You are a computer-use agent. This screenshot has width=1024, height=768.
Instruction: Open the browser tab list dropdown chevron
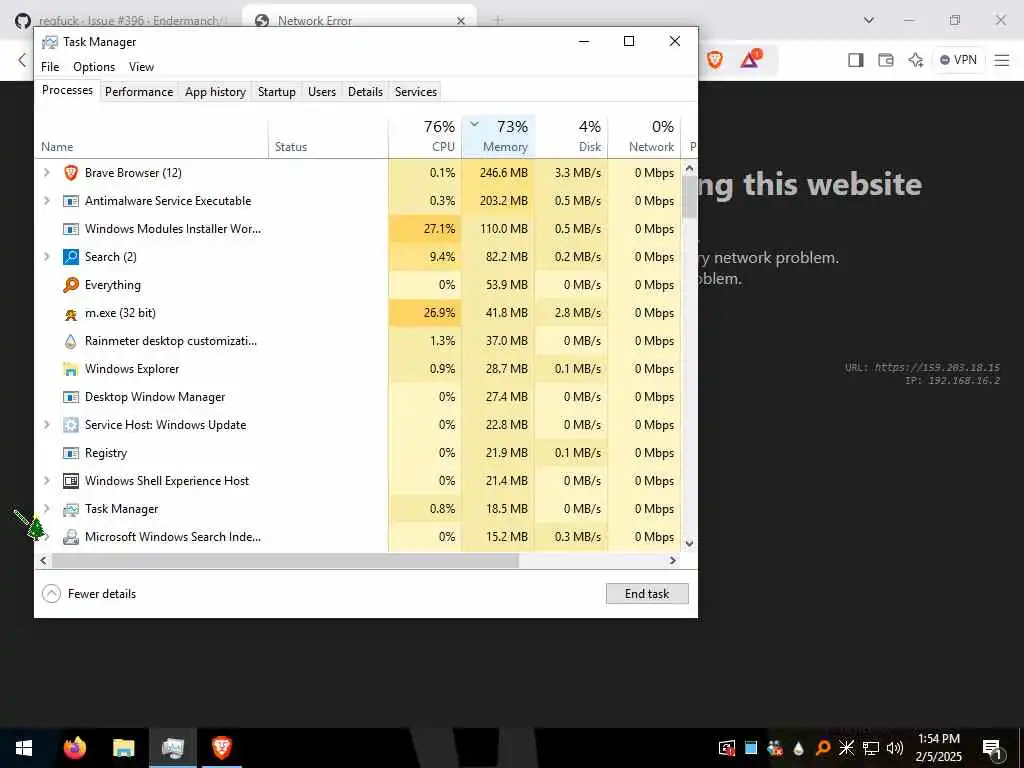click(869, 20)
